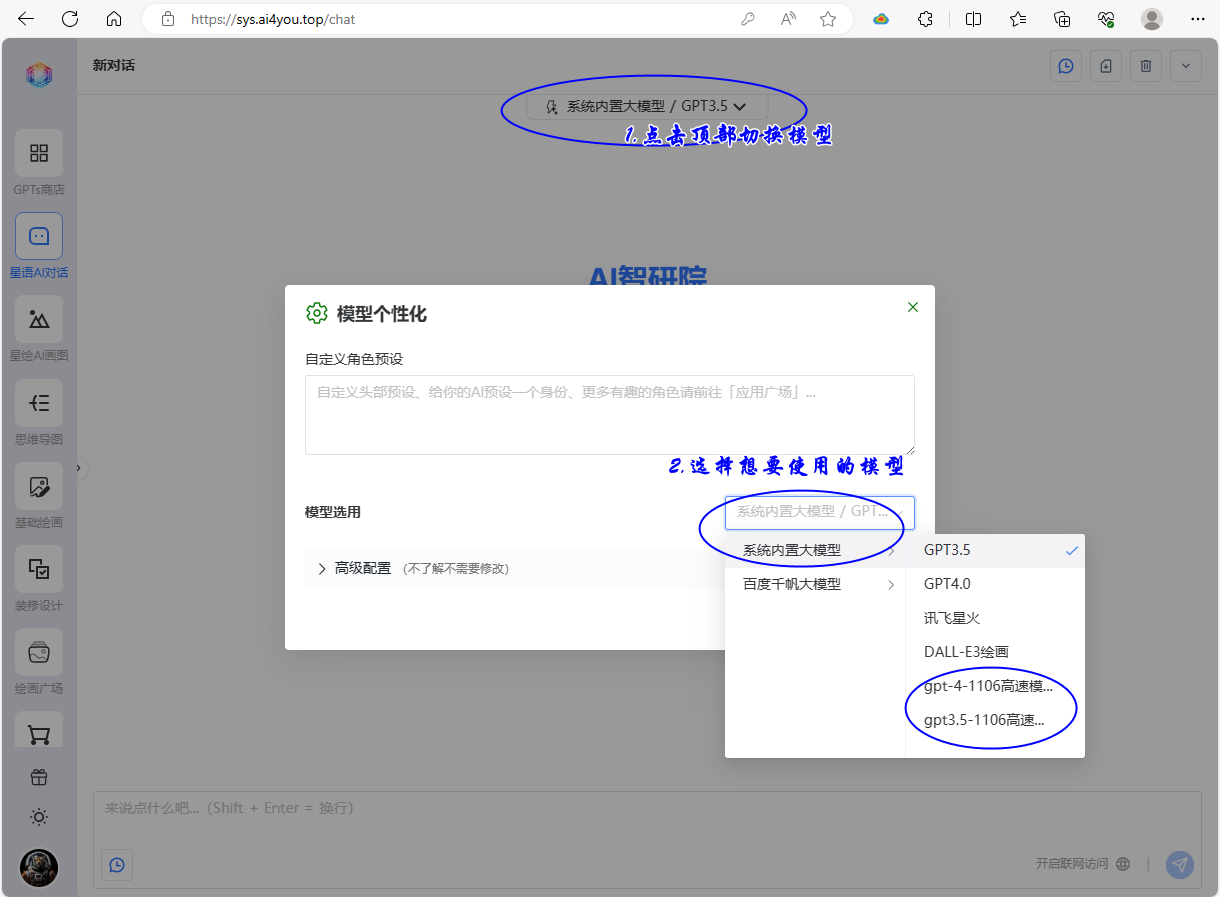The width and height of the screenshot is (1220, 897).
Task: Choose 讯飞星火 model option
Action: (x=995, y=618)
